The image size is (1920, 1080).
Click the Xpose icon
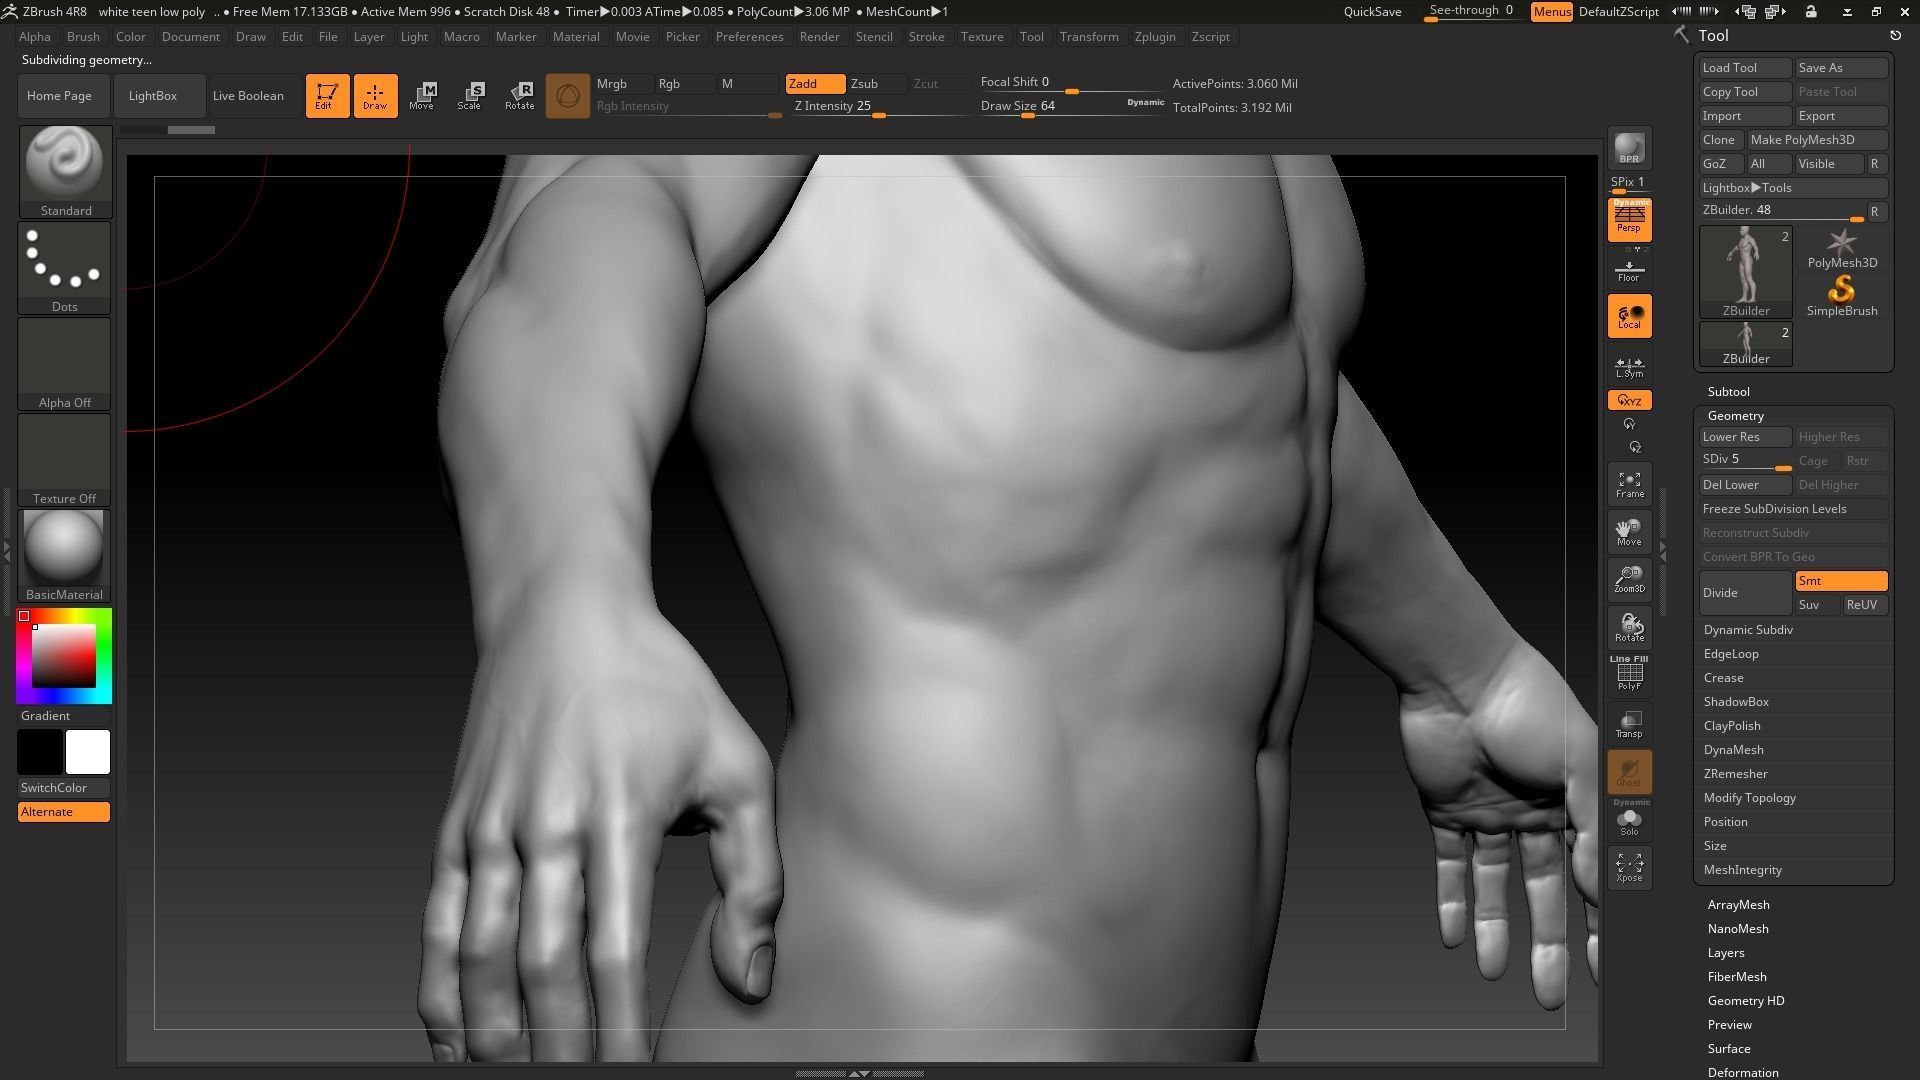pos(1629,867)
